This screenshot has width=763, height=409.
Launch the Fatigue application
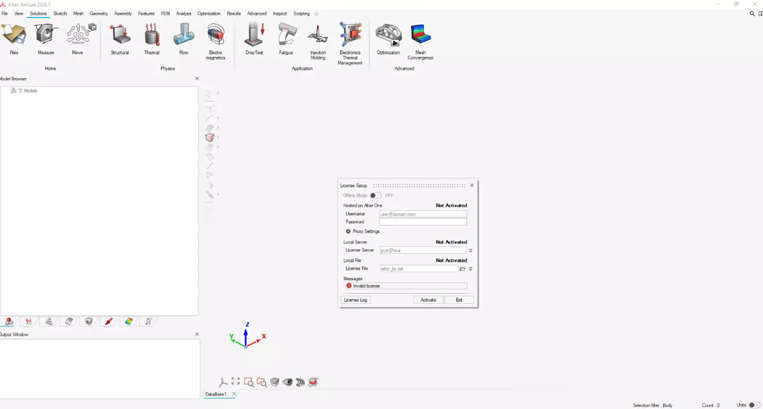[x=286, y=39]
